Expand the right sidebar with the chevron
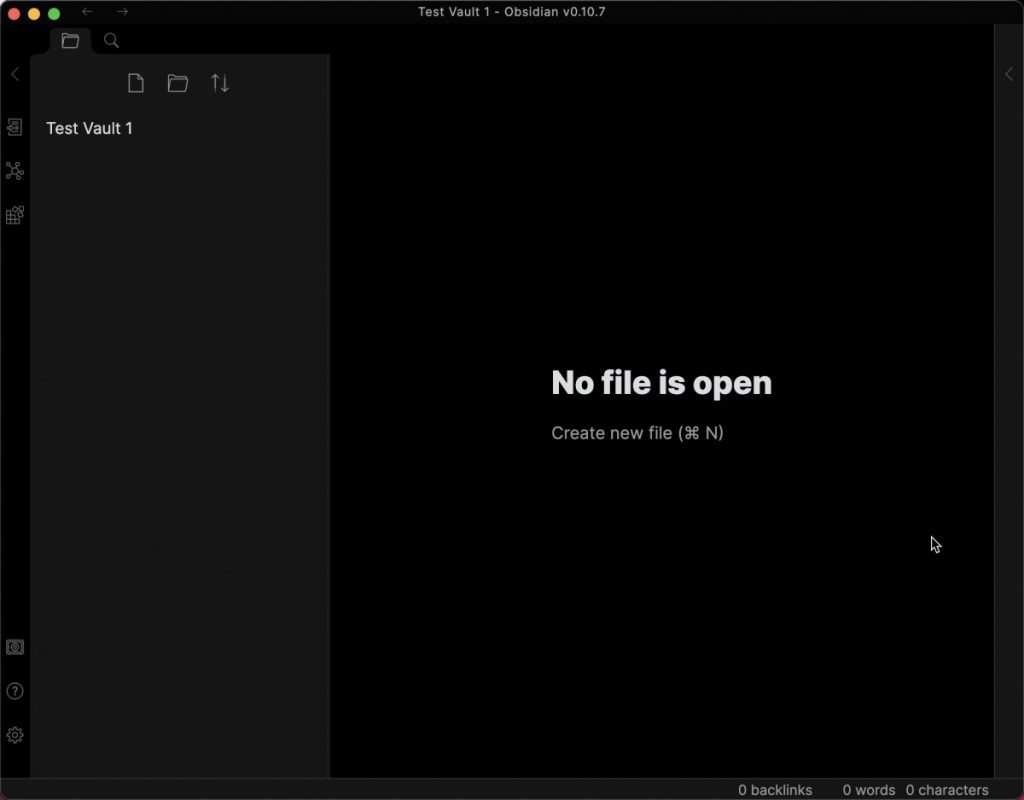 pyautogui.click(x=1009, y=74)
